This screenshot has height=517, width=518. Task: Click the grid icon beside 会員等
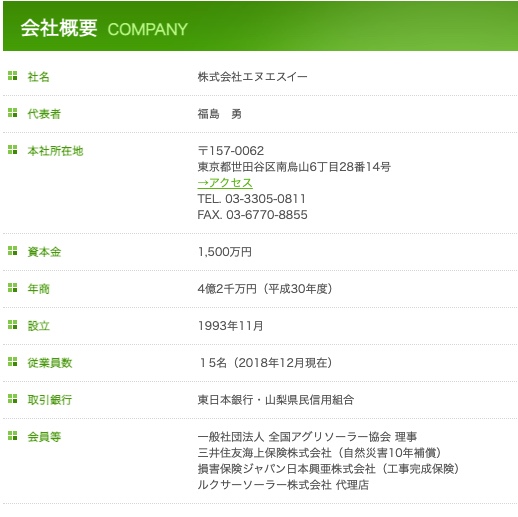click(x=13, y=436)
